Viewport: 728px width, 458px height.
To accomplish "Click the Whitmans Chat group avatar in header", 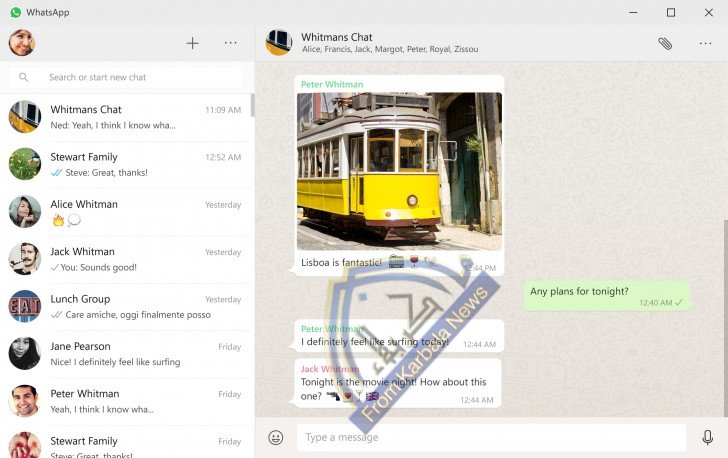I will click(278, 42).
